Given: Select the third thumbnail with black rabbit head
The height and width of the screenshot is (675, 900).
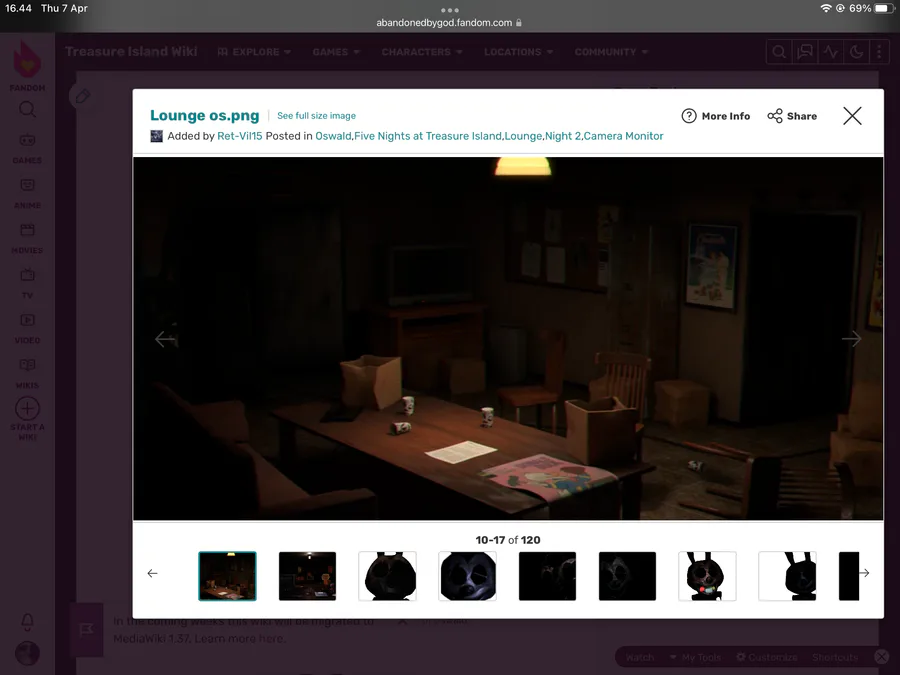Looking at the screenshot, I should click(387, 576).
